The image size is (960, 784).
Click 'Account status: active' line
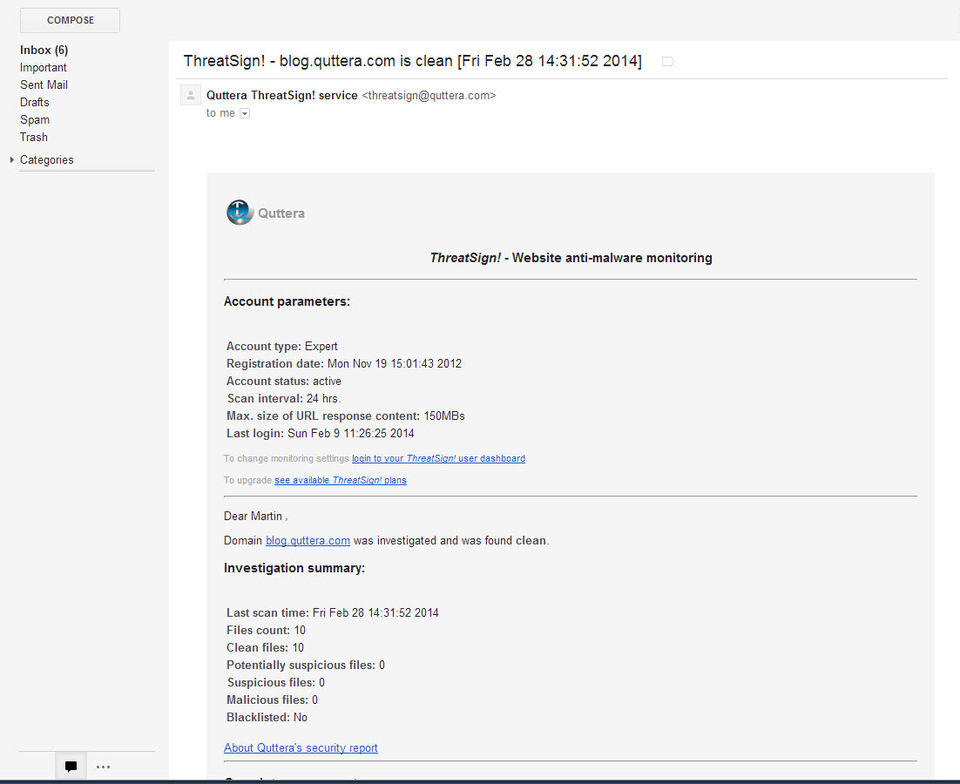click(x=284, y=381)
